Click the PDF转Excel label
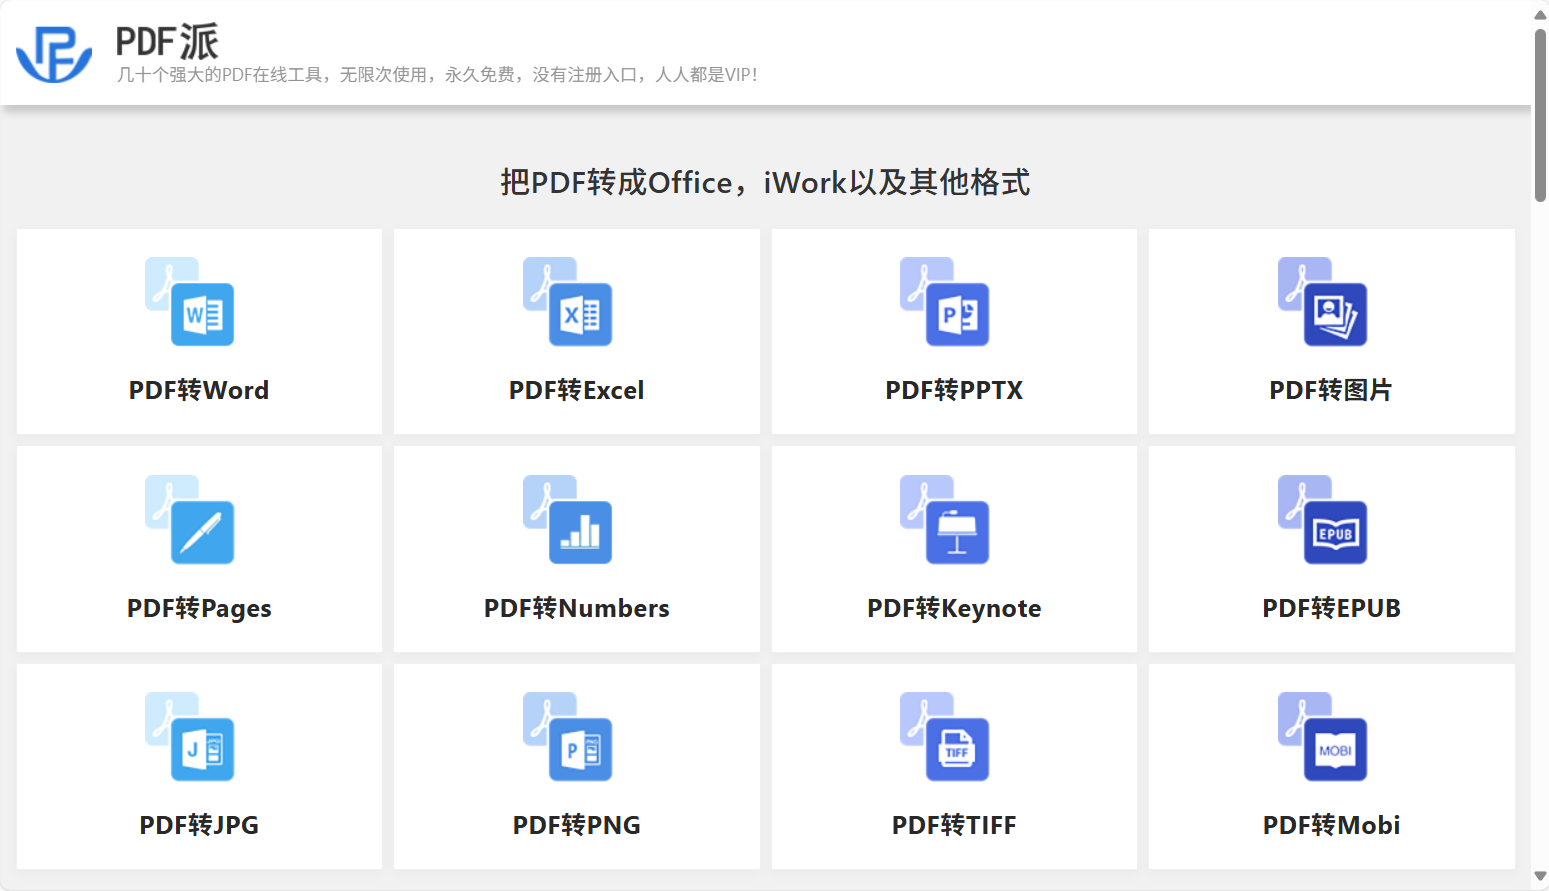Screen dimensions: 1549x891 (x=577, y=390)
